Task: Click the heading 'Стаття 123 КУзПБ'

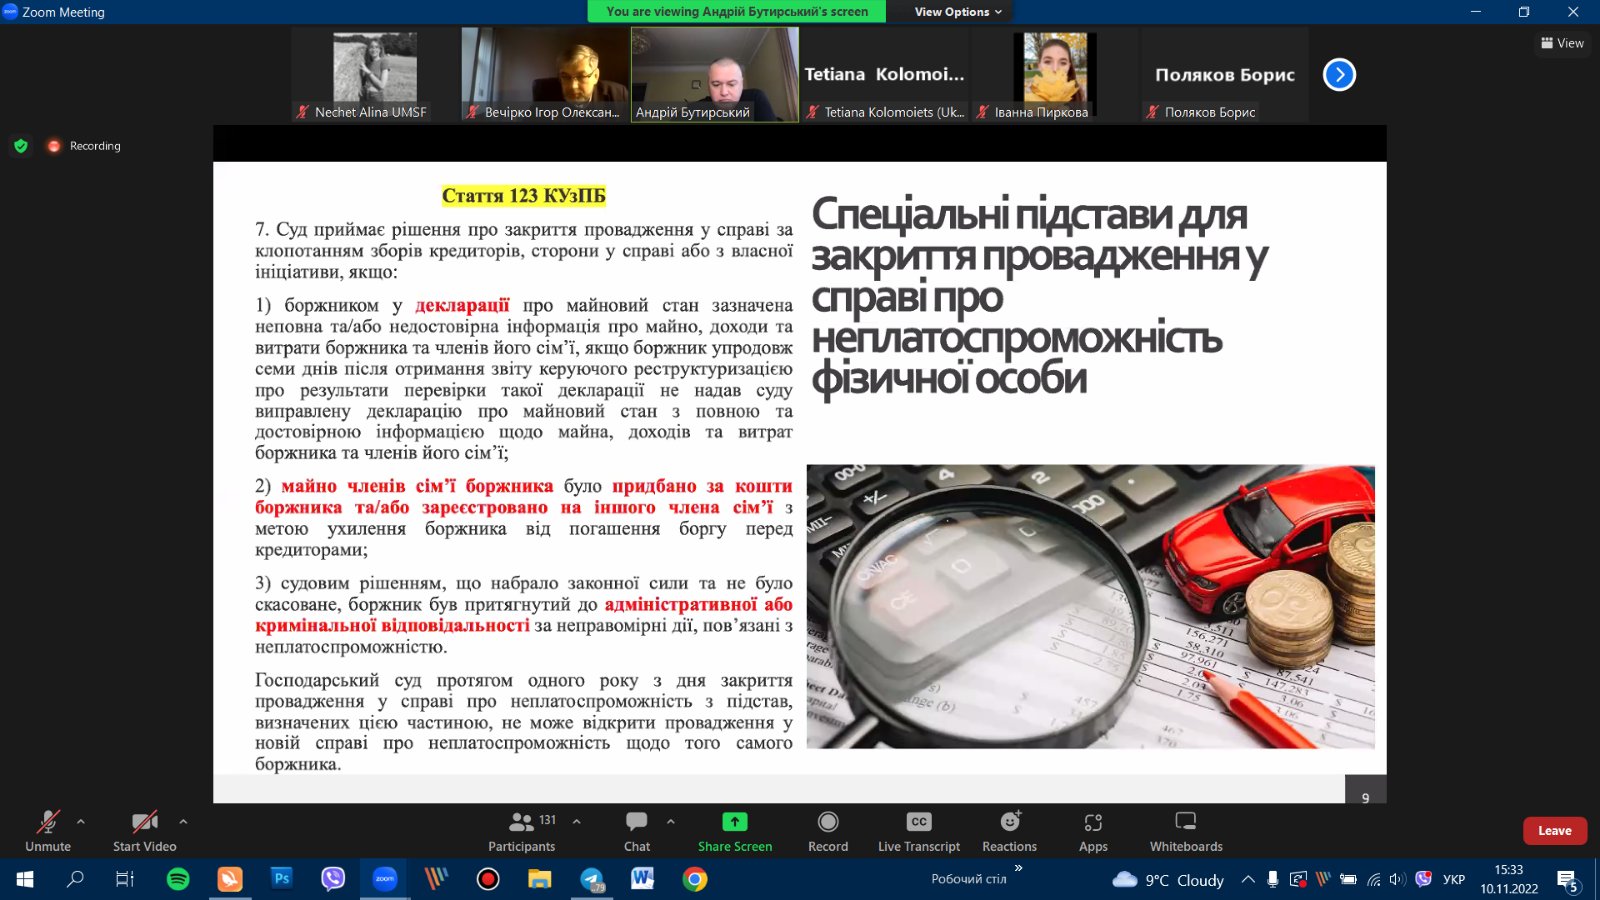Action: [524, 196]
